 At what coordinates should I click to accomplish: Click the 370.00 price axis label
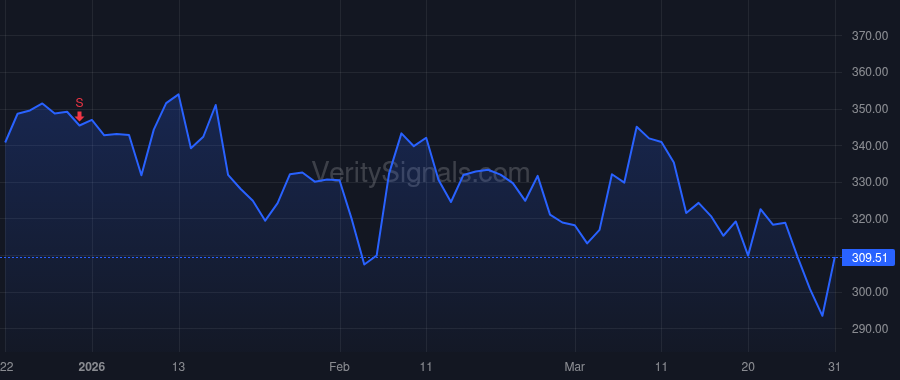coord(870,36)
